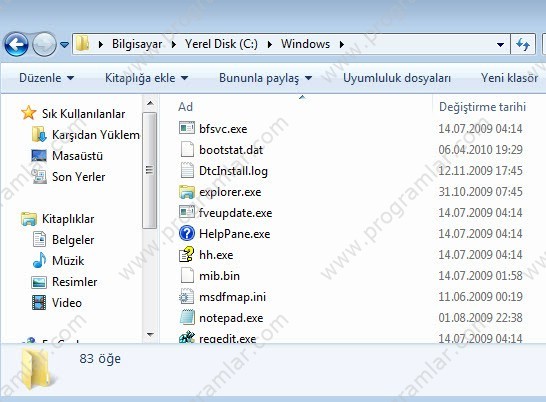Click the Masaüstü desktop icon
This screenshot has width=546, height=402.
pos(39,155)
